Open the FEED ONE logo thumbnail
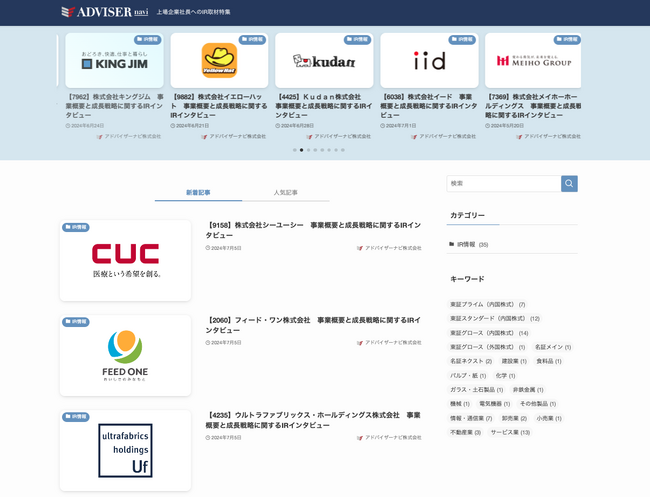Image resolution: width=650 pixels, height=497 pixels. 125,355
